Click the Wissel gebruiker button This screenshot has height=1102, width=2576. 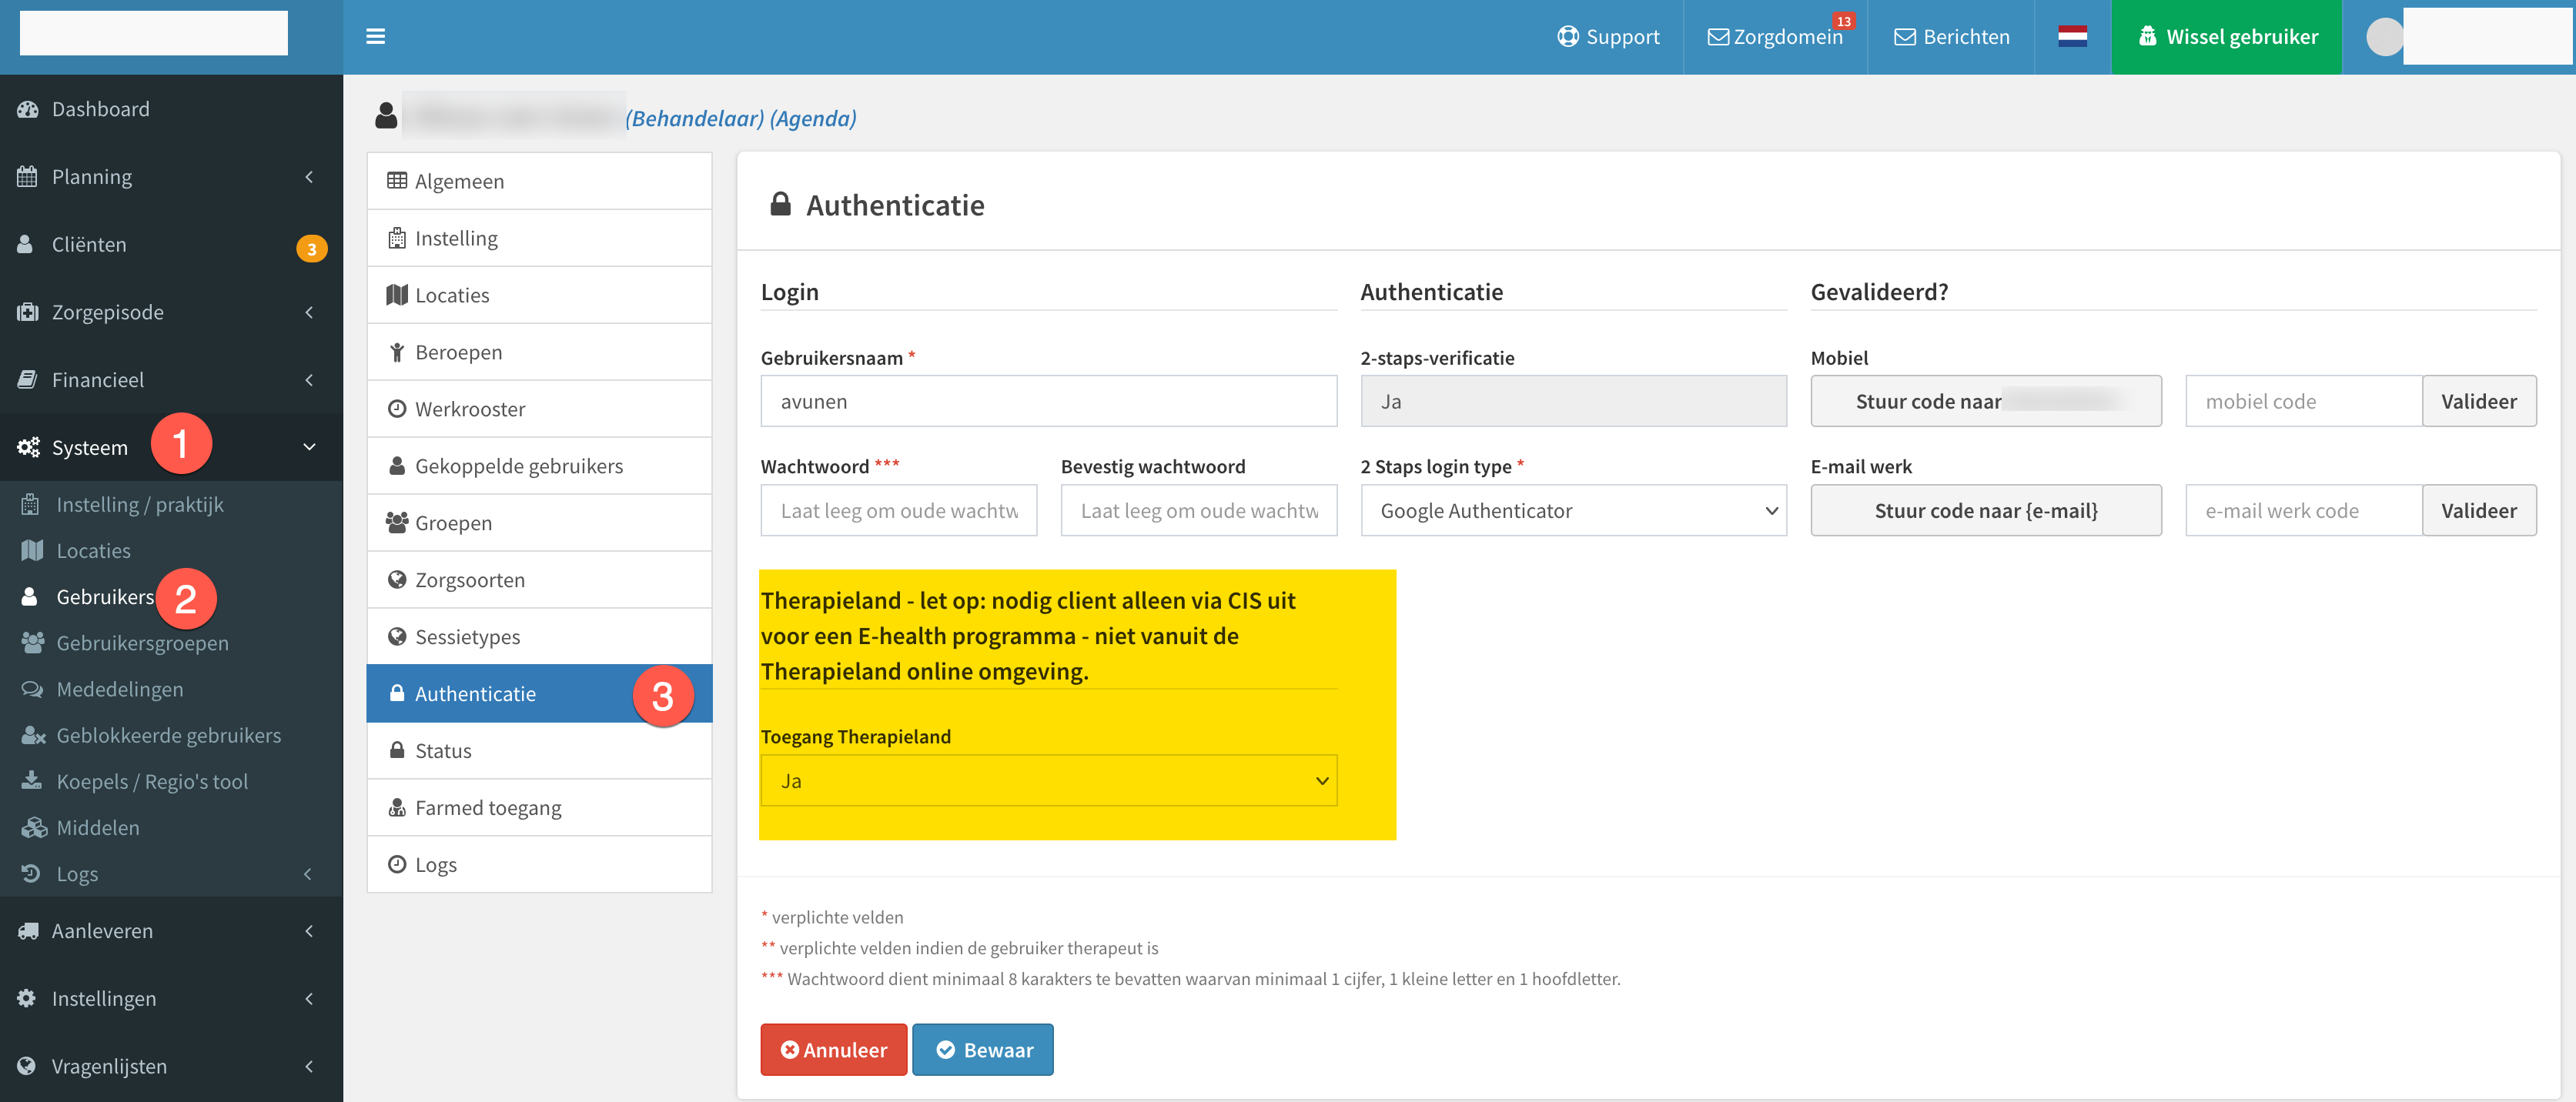(2226, 37)
